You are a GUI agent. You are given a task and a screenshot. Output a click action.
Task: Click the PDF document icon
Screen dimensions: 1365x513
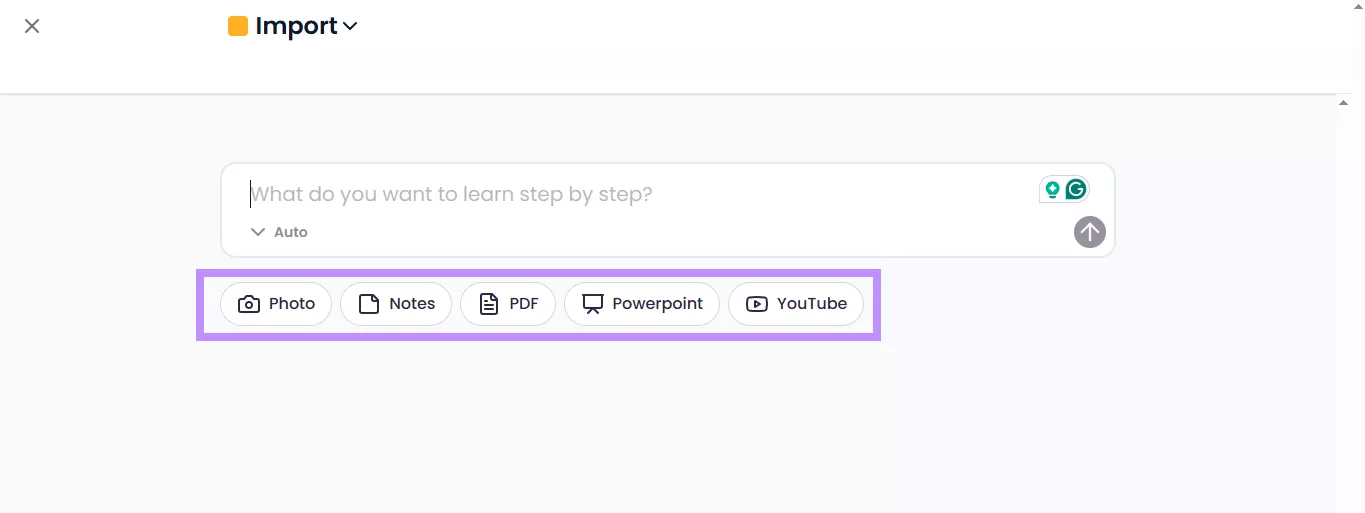(488, 304)
